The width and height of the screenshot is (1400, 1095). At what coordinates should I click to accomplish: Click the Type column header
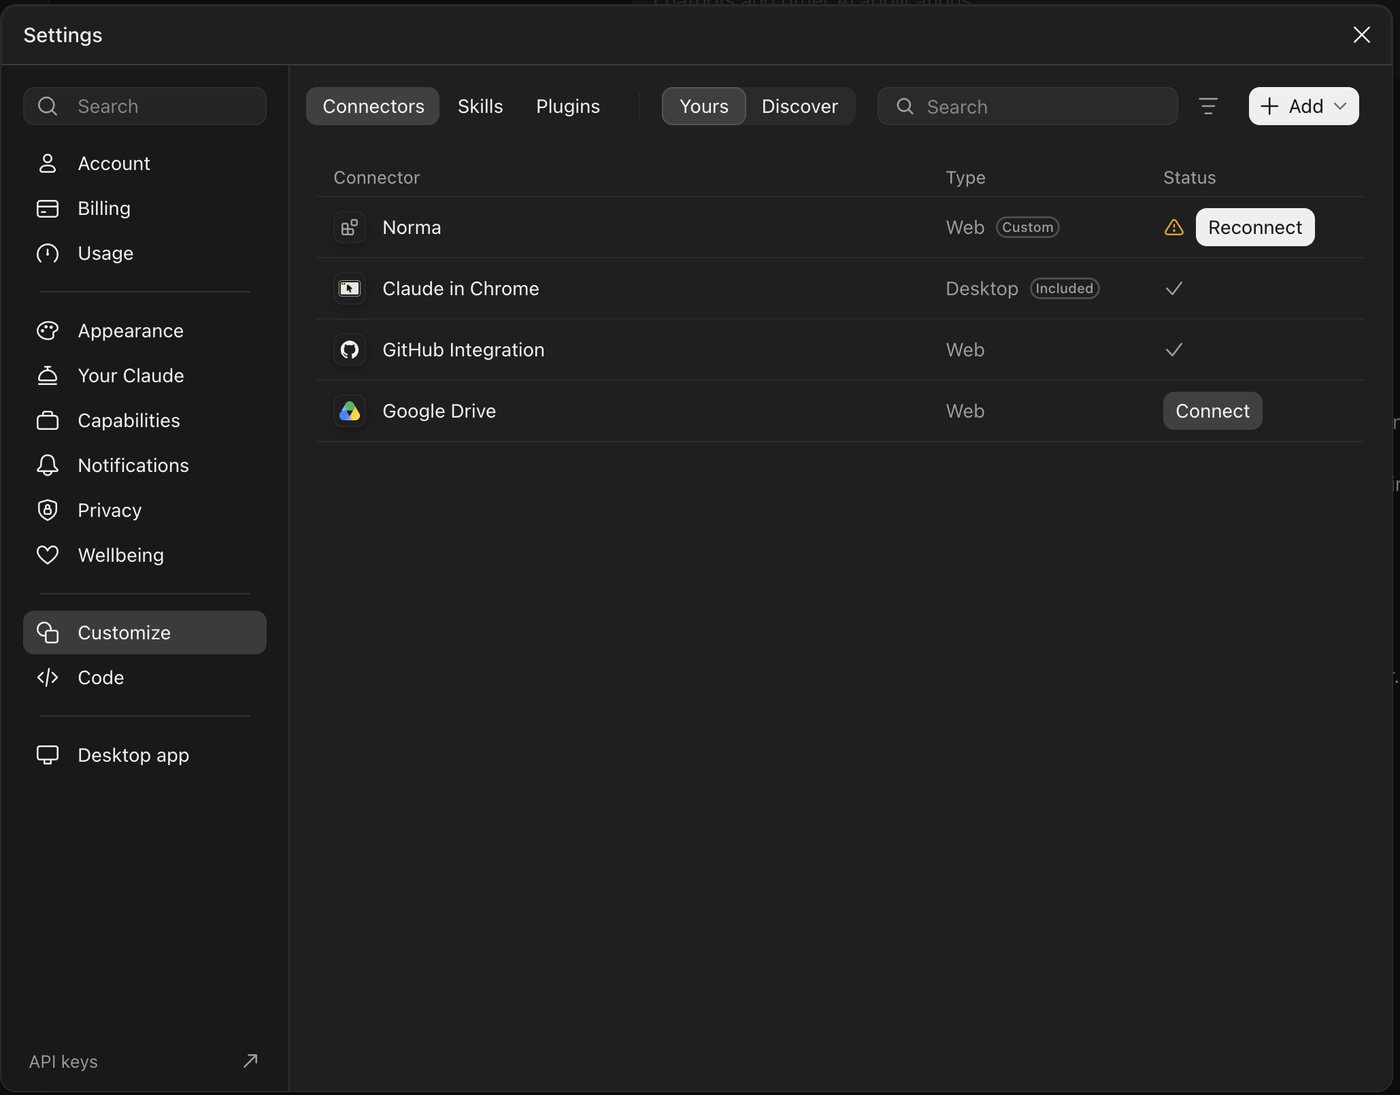point(966,178)
